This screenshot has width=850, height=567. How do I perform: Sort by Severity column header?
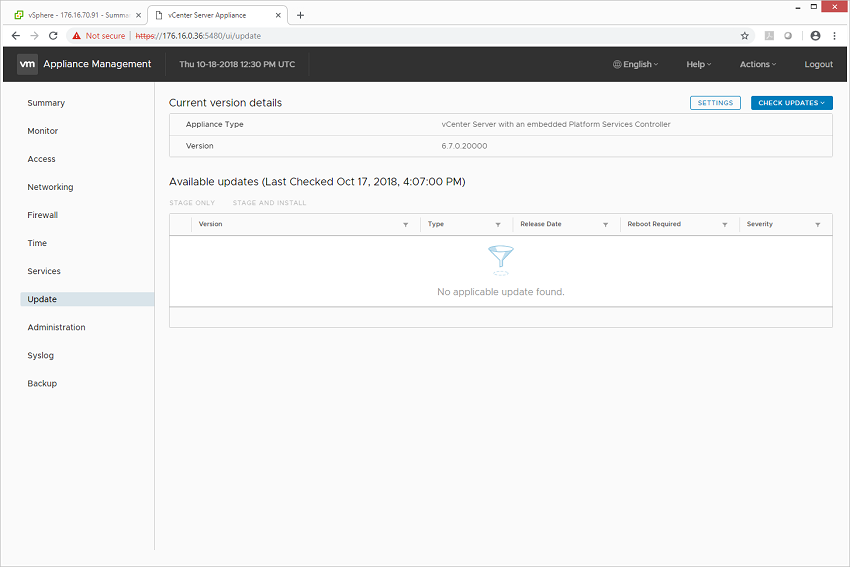tap(759, 224)
